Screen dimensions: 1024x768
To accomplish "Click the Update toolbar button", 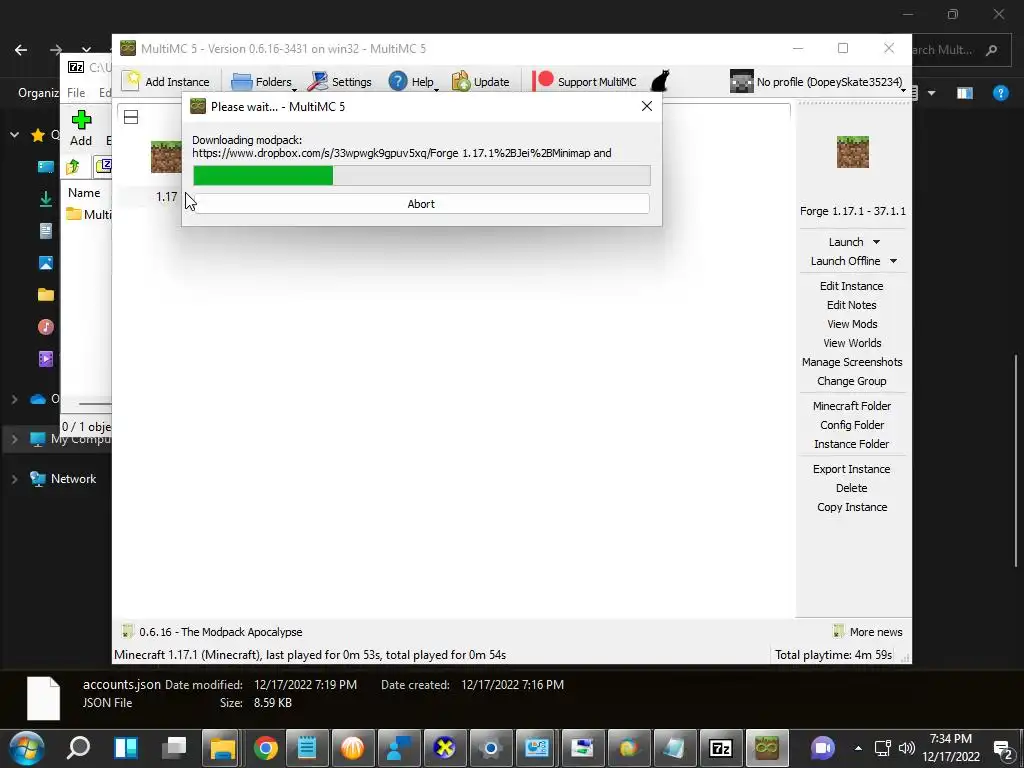I will pos(481,82).
